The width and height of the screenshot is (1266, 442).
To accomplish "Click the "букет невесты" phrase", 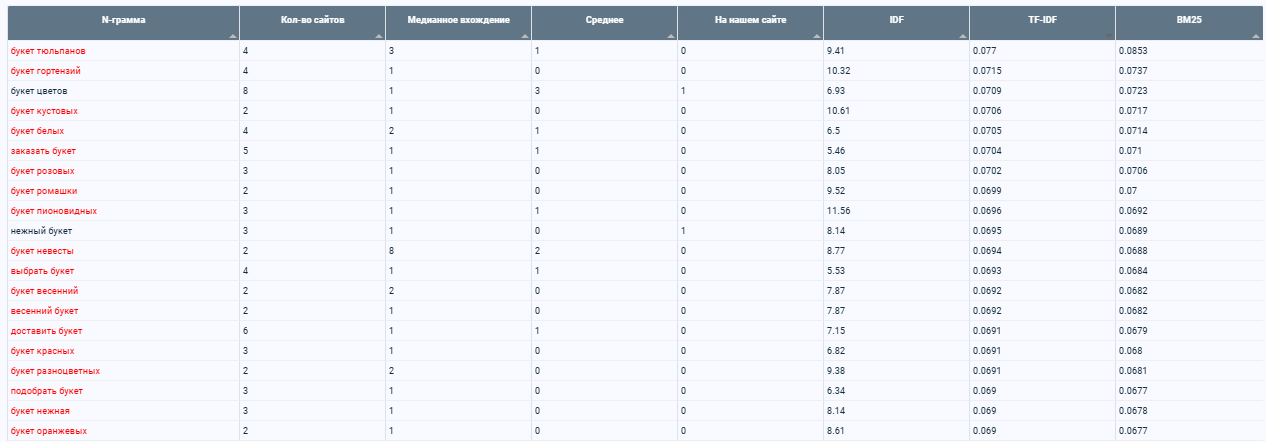I will pos(41,251).
